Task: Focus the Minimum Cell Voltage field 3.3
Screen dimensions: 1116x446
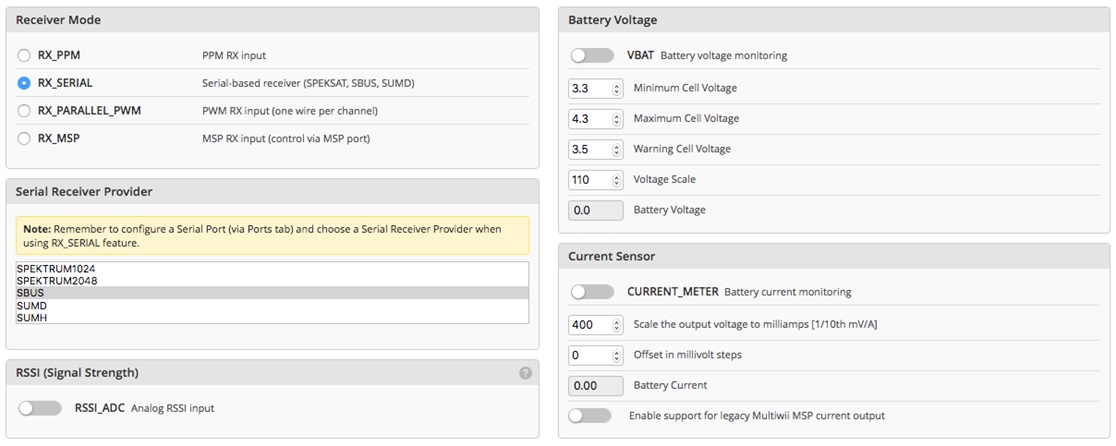Action: coord(596,89)
